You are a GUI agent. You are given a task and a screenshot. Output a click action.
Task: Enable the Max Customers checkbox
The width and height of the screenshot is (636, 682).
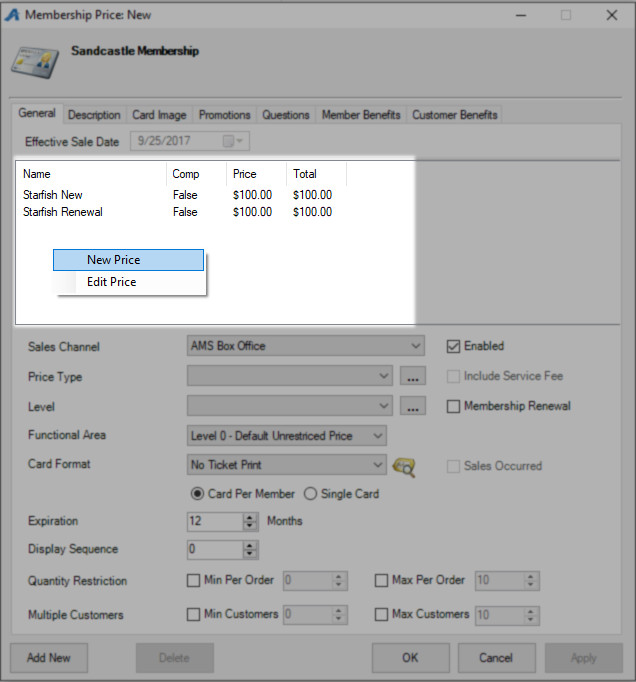click(x=381, y=615)
